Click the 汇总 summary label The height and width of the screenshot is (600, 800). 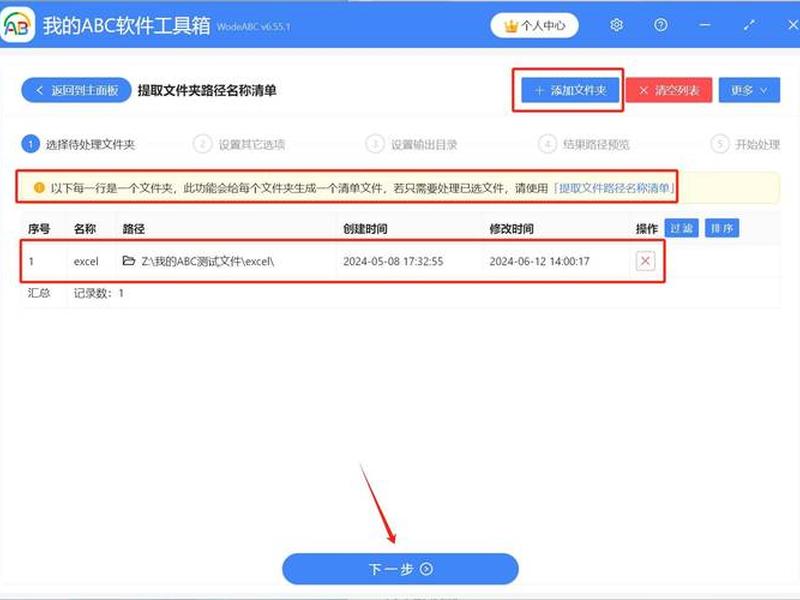39,293
